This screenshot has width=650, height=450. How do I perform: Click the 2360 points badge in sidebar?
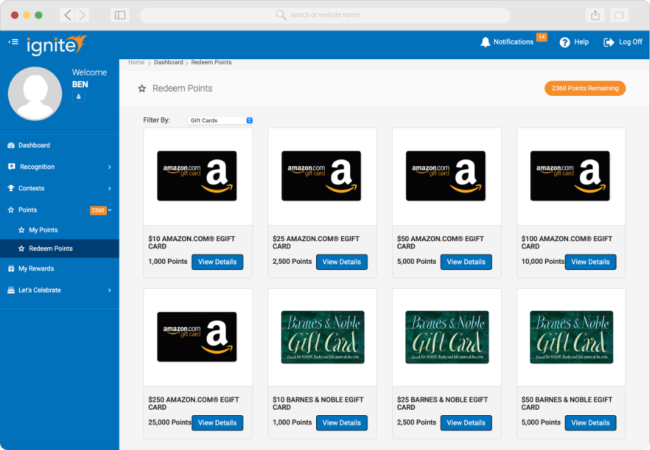(98, 210)
